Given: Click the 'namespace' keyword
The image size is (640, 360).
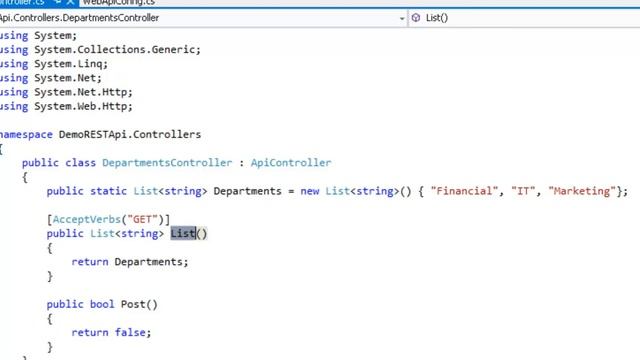Looking at the screenshot, I should tap(26, 135).
